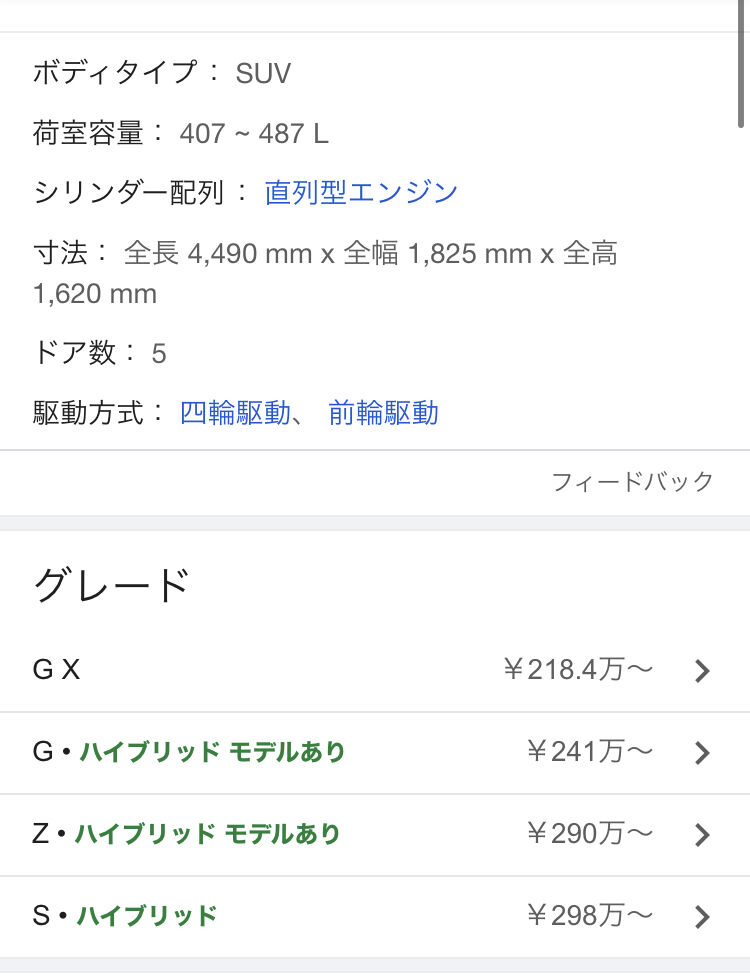Tap the 荷室容量 407 ~ 487 L line
The width and height of the screenshot is (750, 977).
pyautogui.click(x=181, y=133)
